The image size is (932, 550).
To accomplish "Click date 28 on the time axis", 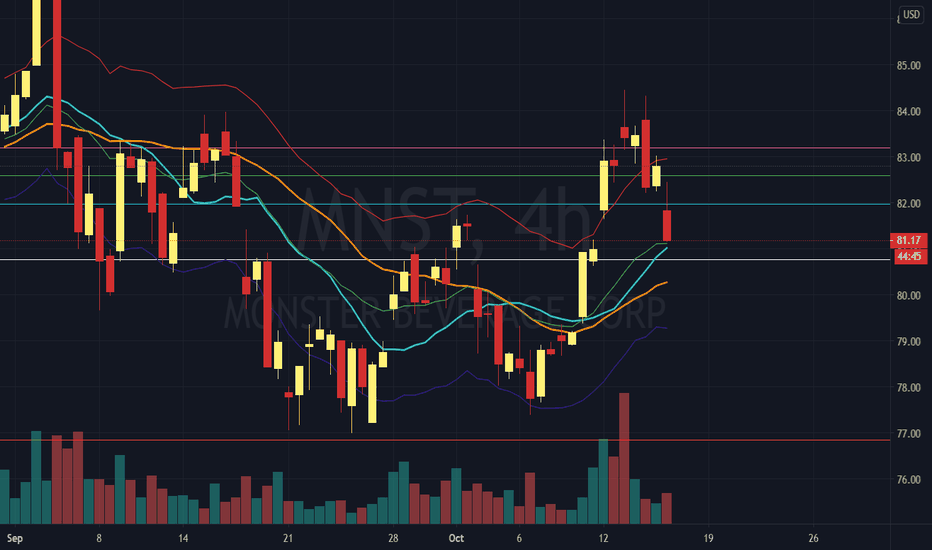I will 393,538.
